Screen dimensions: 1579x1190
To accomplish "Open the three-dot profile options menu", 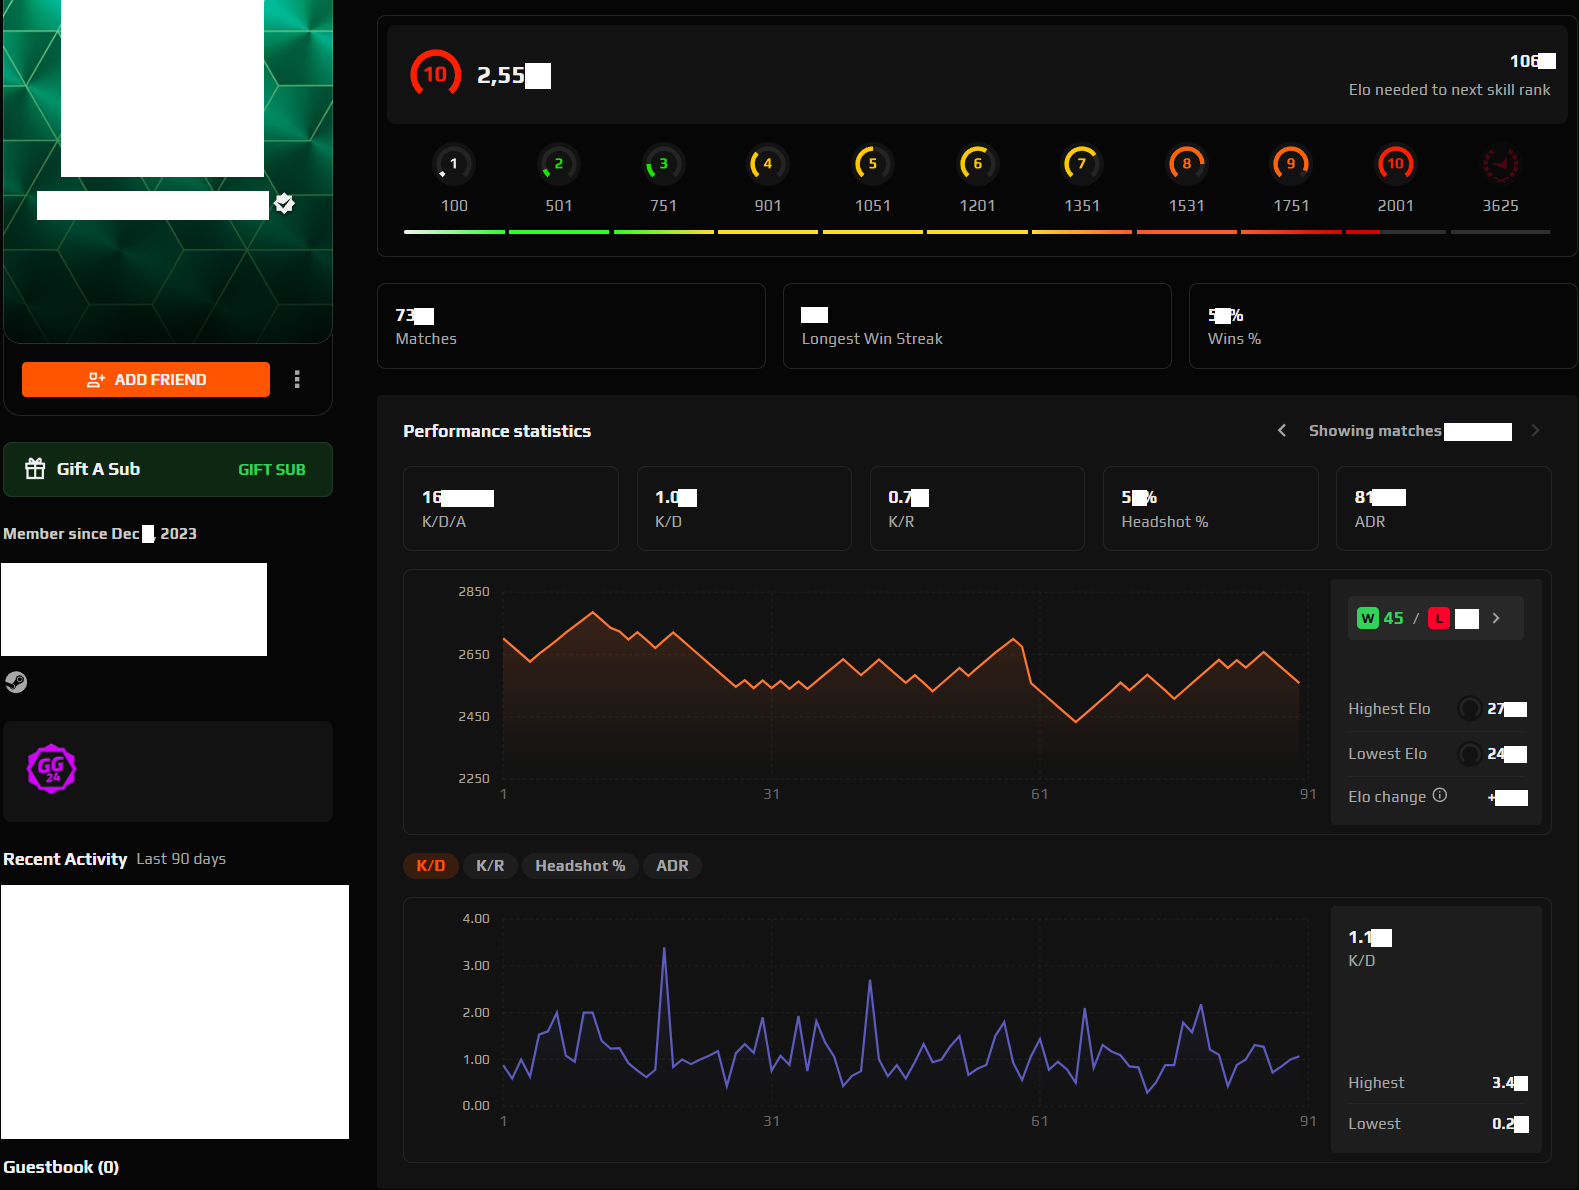I will tap(297, 379).
